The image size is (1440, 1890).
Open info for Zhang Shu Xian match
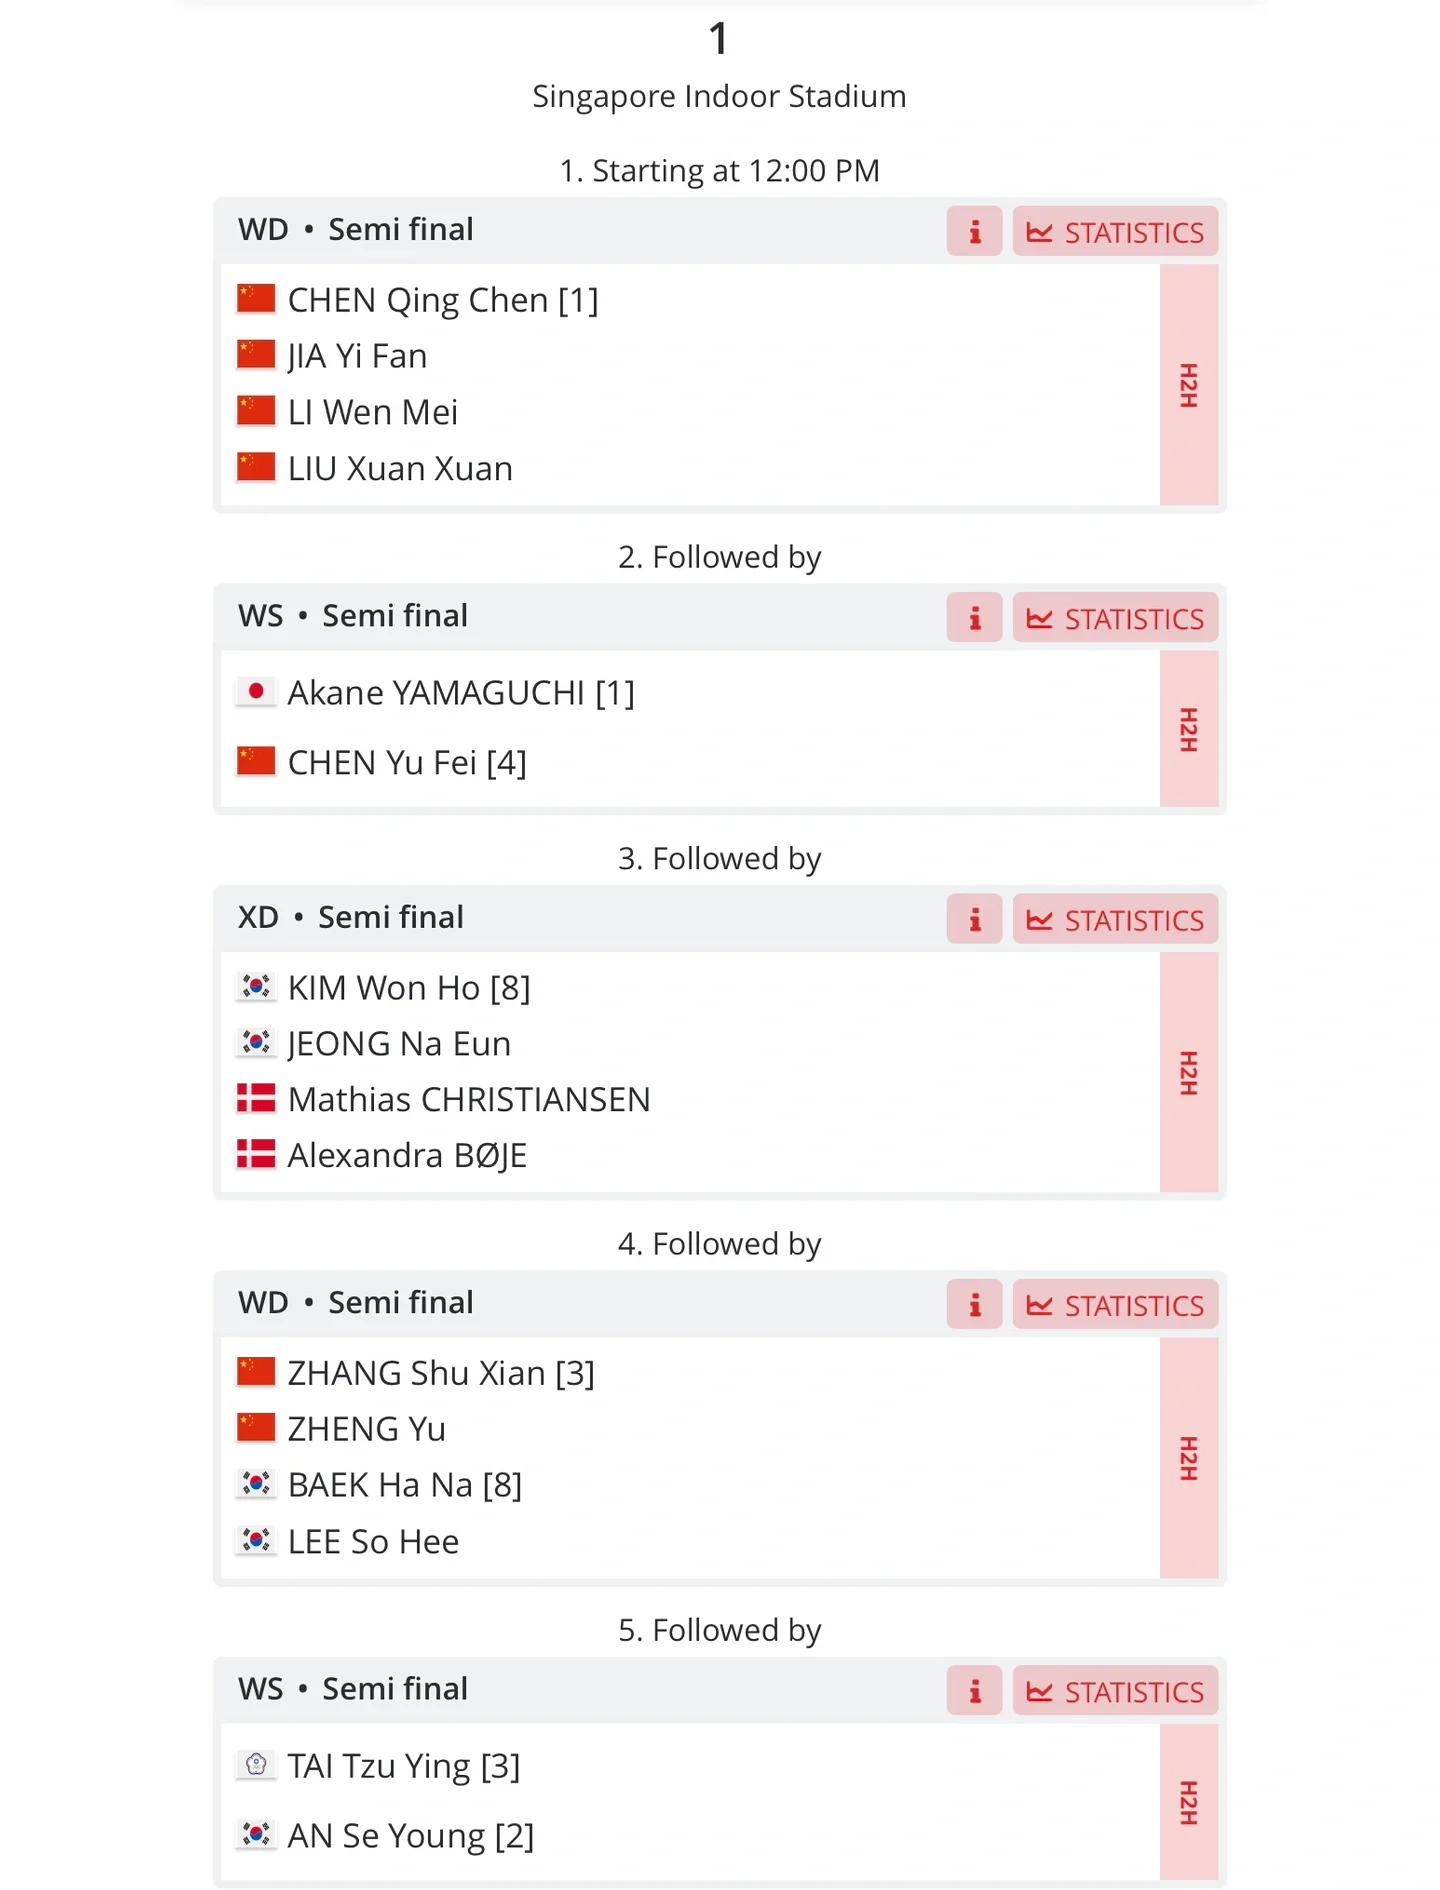click(974, 1305)
